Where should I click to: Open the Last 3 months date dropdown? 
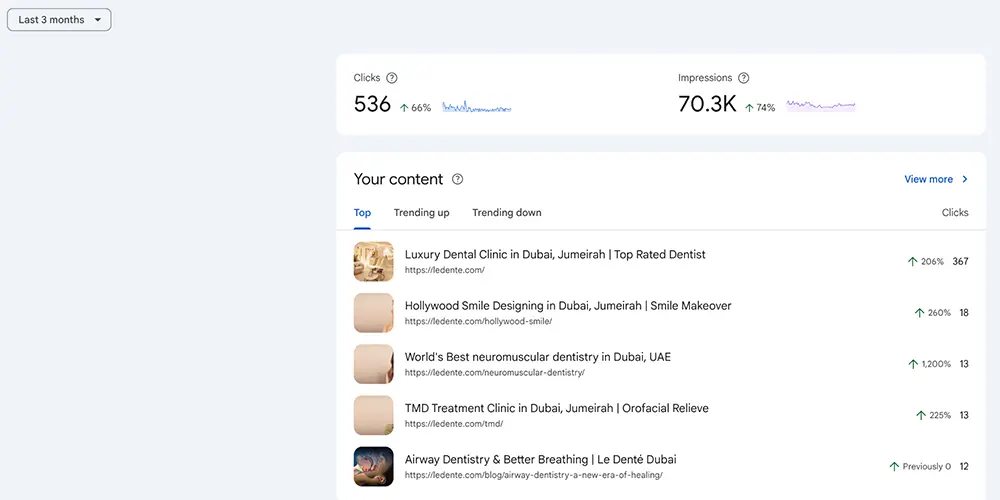(59, 20)
